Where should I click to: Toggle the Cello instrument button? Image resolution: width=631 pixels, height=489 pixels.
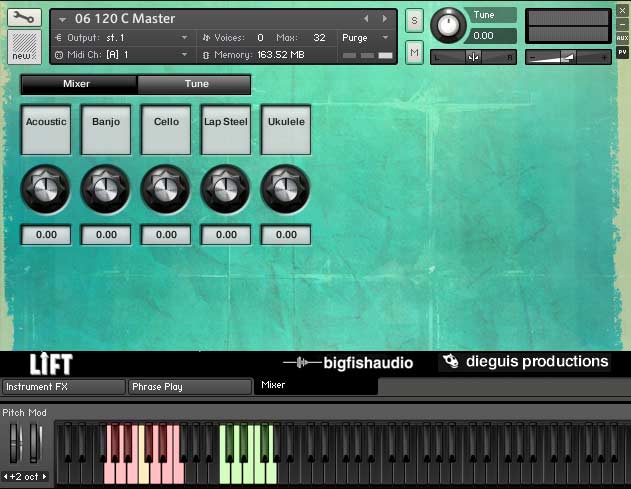[166, 130]
